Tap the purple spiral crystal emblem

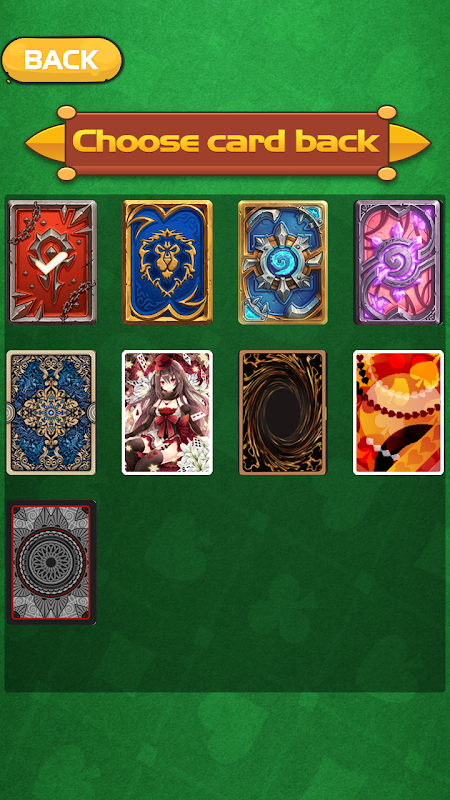(397, 260)
